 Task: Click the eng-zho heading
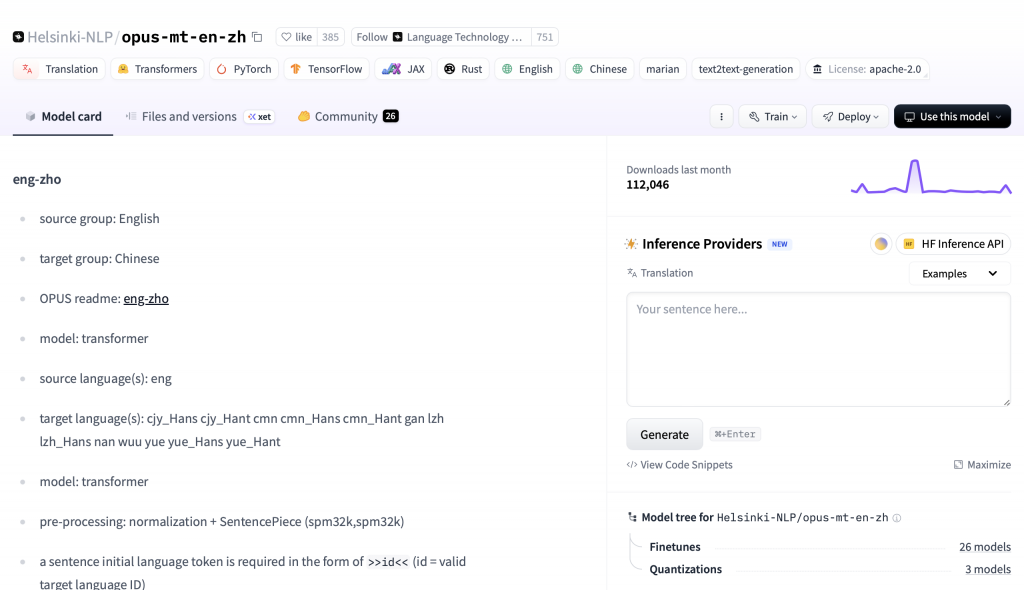pos(37,179)
